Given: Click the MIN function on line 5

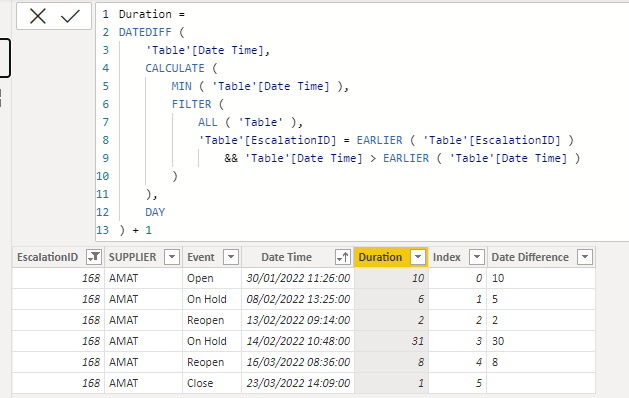Looking at the screenshot, I should [182, 86].
